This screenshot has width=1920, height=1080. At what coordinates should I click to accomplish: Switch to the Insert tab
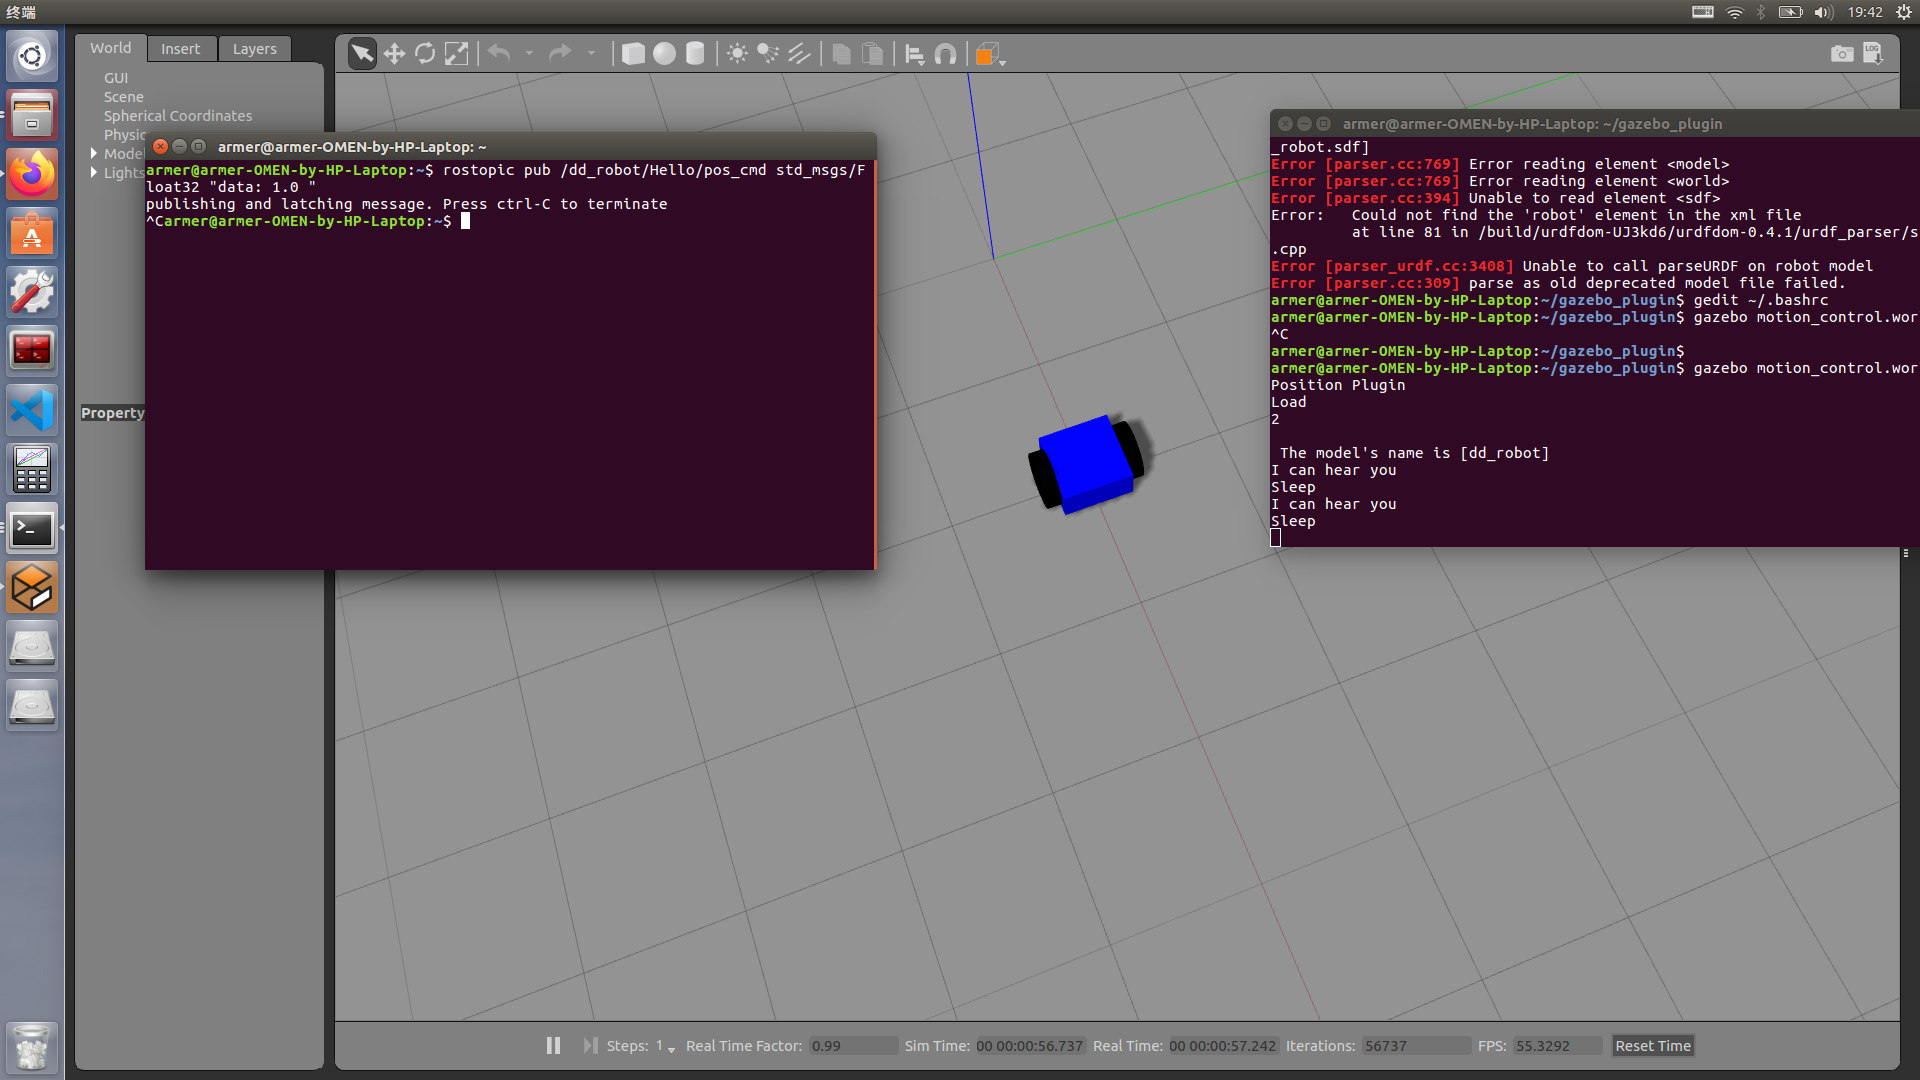pos(180,49)
